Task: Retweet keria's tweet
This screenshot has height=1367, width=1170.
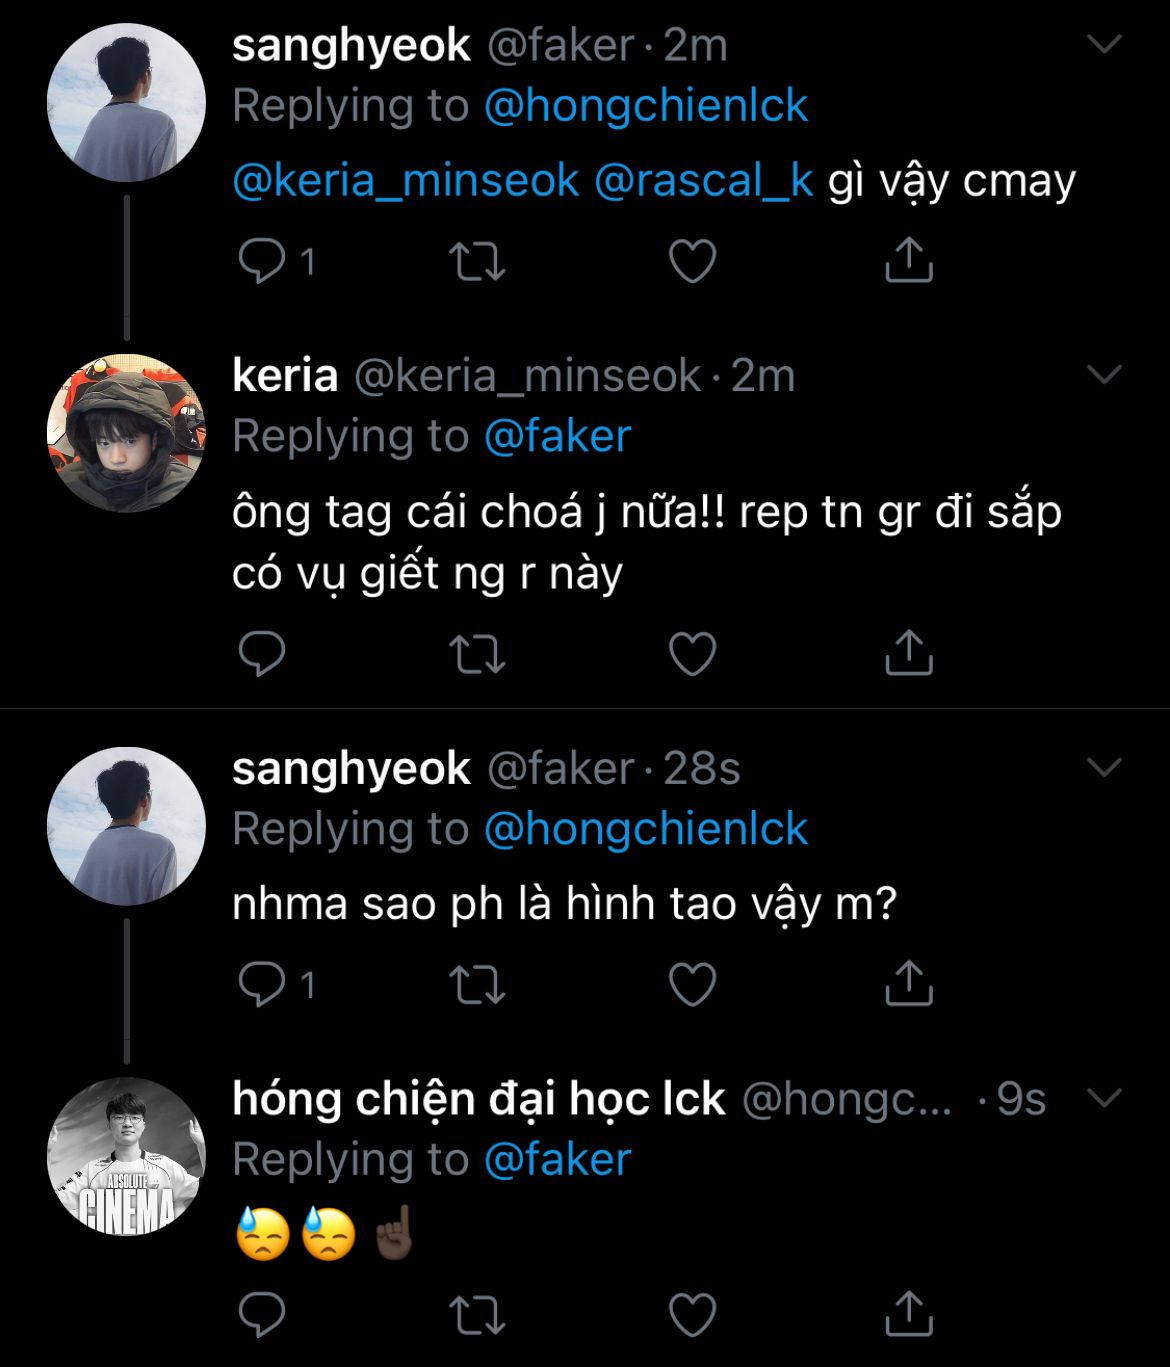Action: [x=477, y=654]
